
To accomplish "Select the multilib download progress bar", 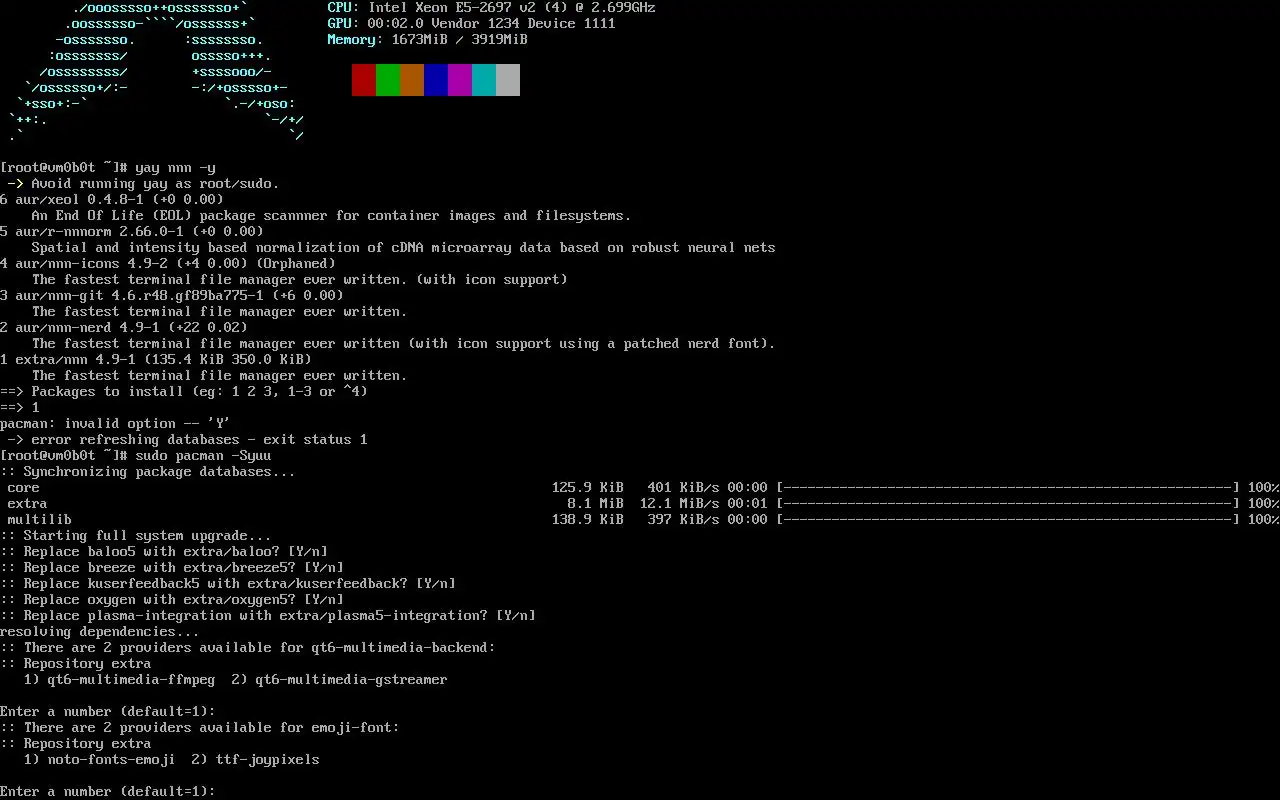I will pyautogui.click(x=1008, y=520).
